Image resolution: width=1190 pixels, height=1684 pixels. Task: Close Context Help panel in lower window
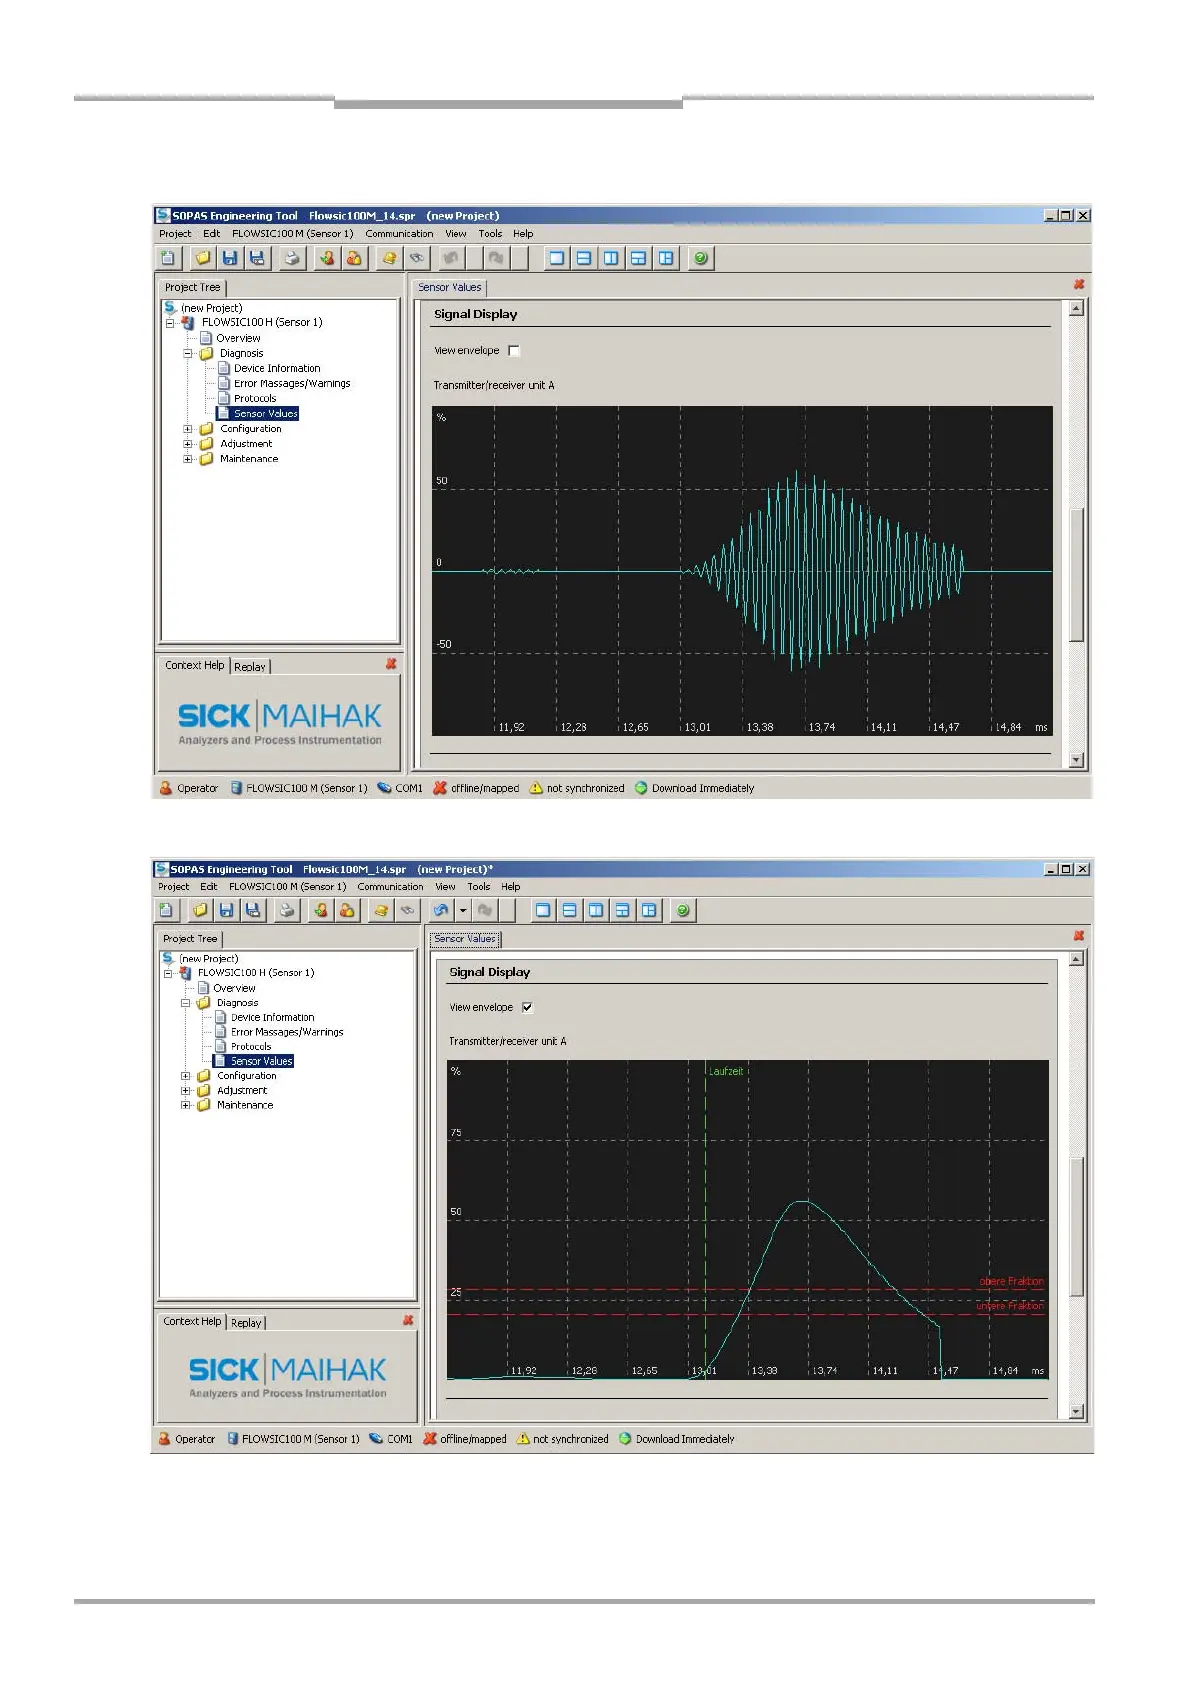[408, 1321]
